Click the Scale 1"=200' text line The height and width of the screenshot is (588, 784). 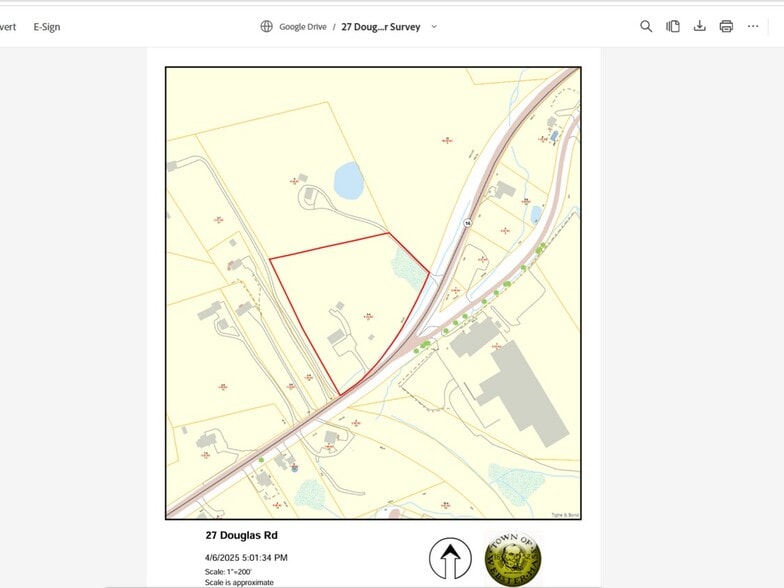tap(228, 571)
